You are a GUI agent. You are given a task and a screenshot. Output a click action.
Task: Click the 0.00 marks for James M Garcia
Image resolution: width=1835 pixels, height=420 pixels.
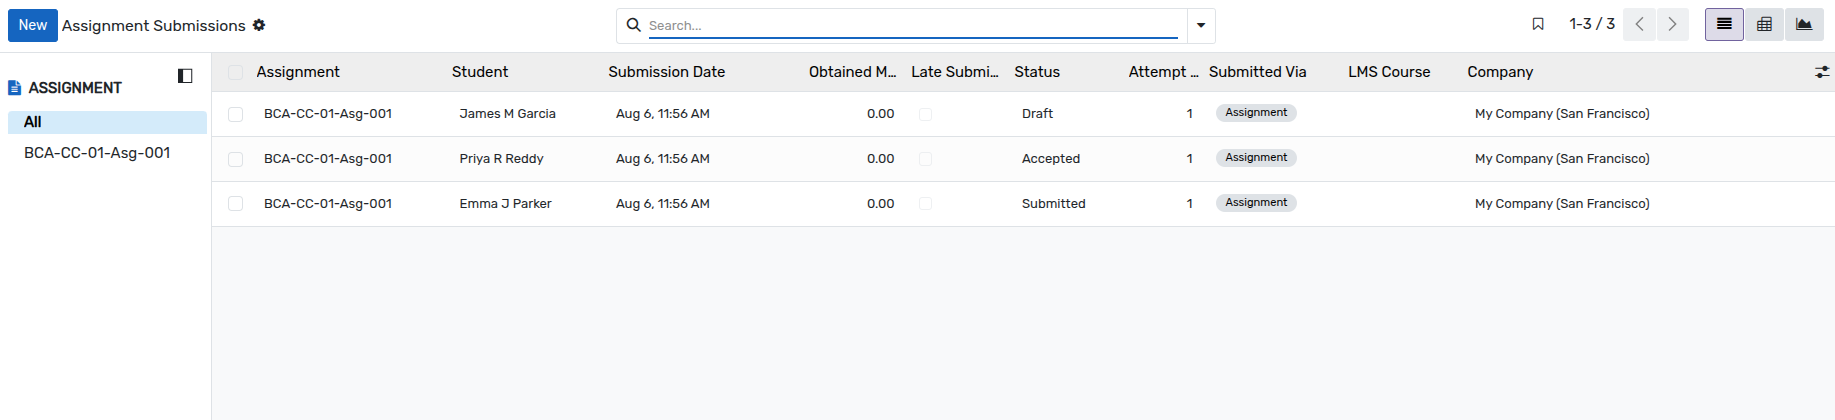tap(880, 114)
